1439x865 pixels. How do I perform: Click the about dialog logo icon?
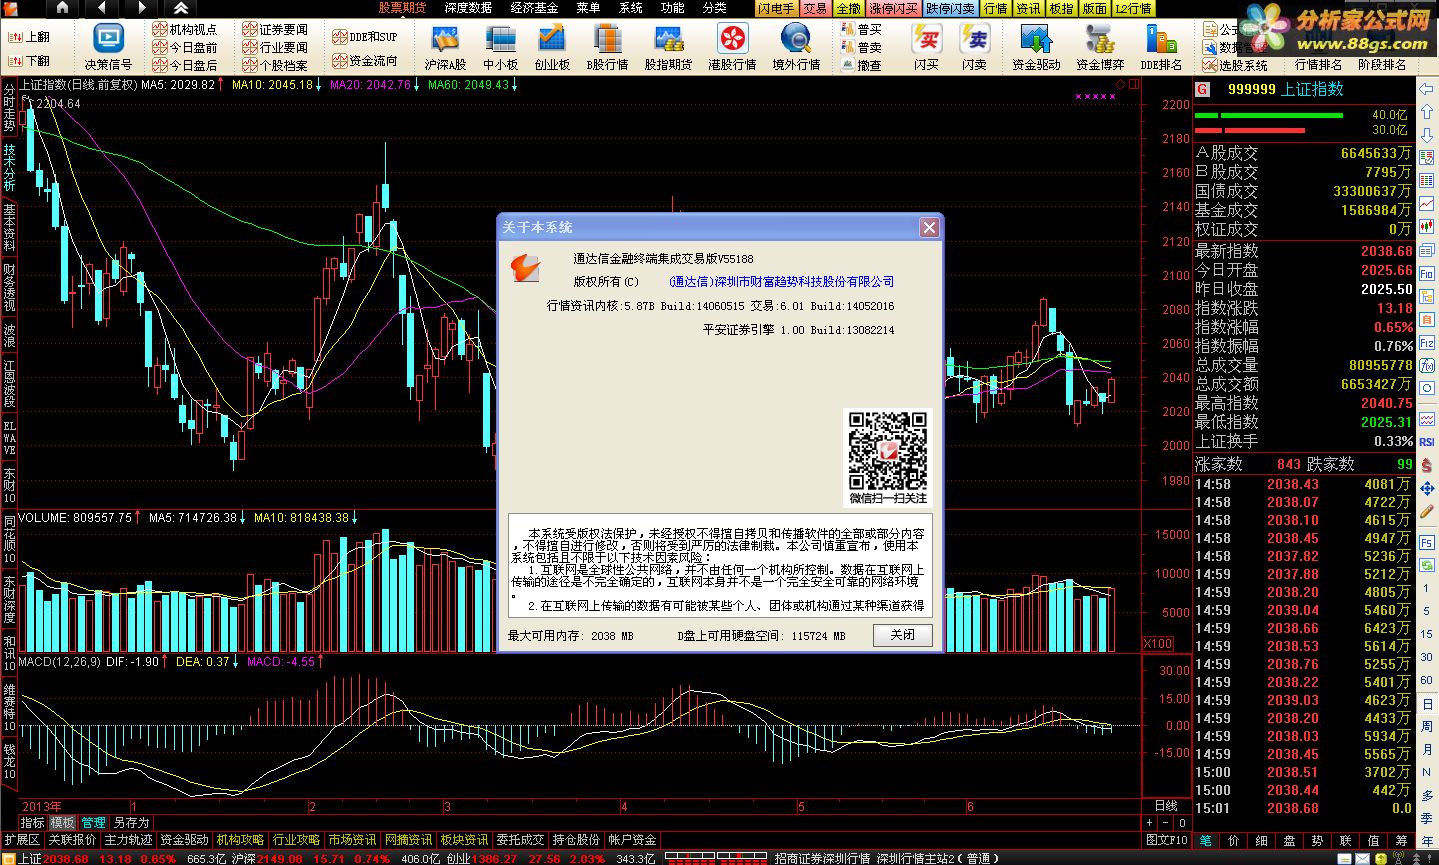point(525,268)
